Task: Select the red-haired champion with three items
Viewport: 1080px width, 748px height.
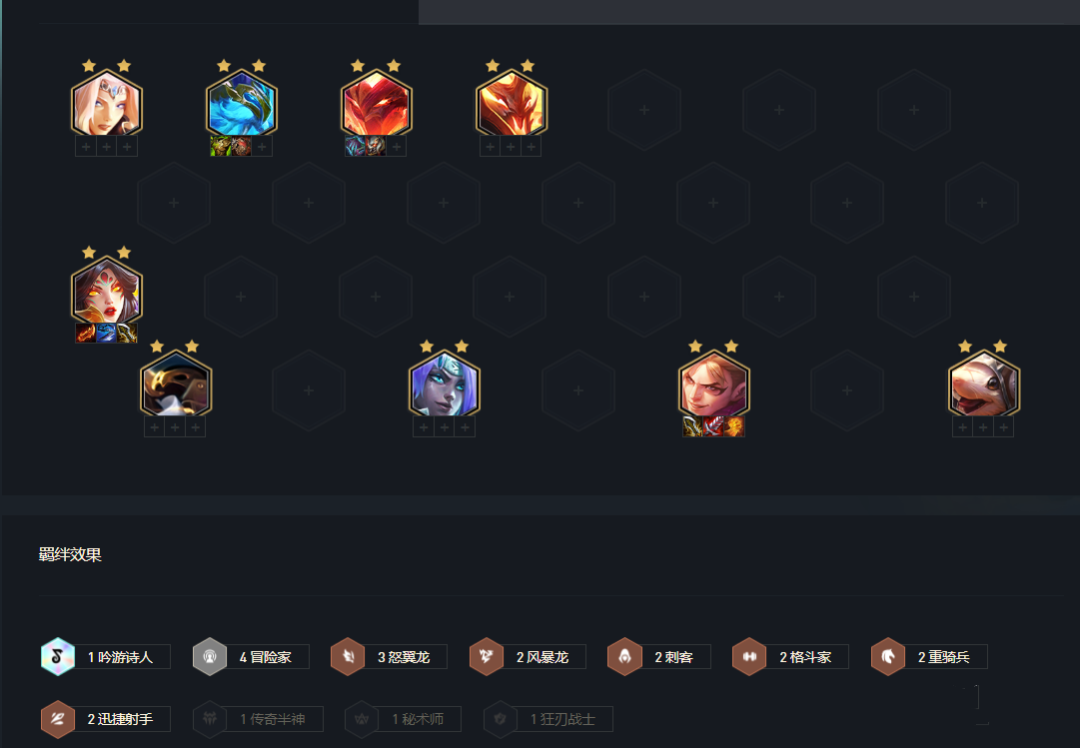Action: coord(714,384)
